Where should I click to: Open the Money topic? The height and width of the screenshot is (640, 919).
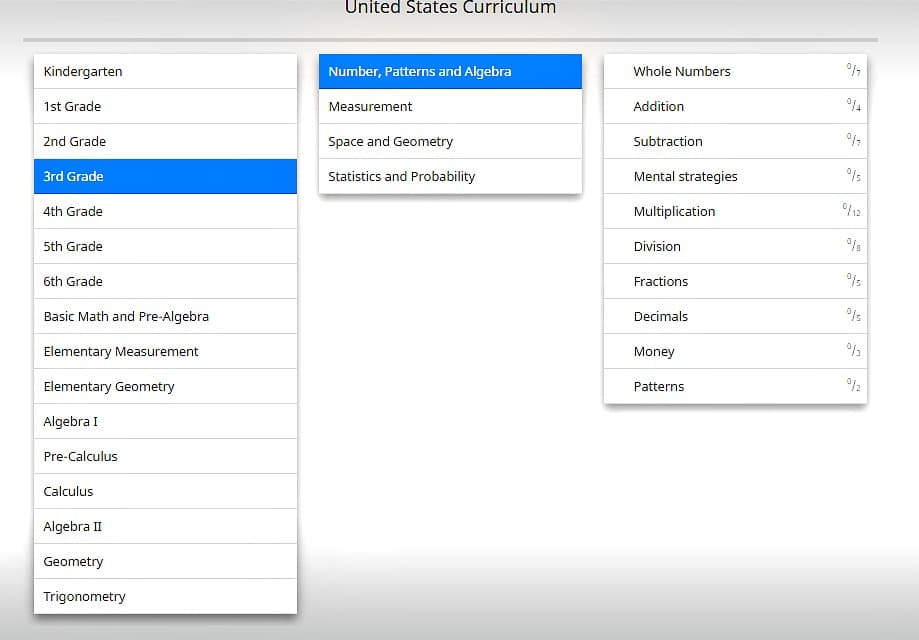pos(735,352)
